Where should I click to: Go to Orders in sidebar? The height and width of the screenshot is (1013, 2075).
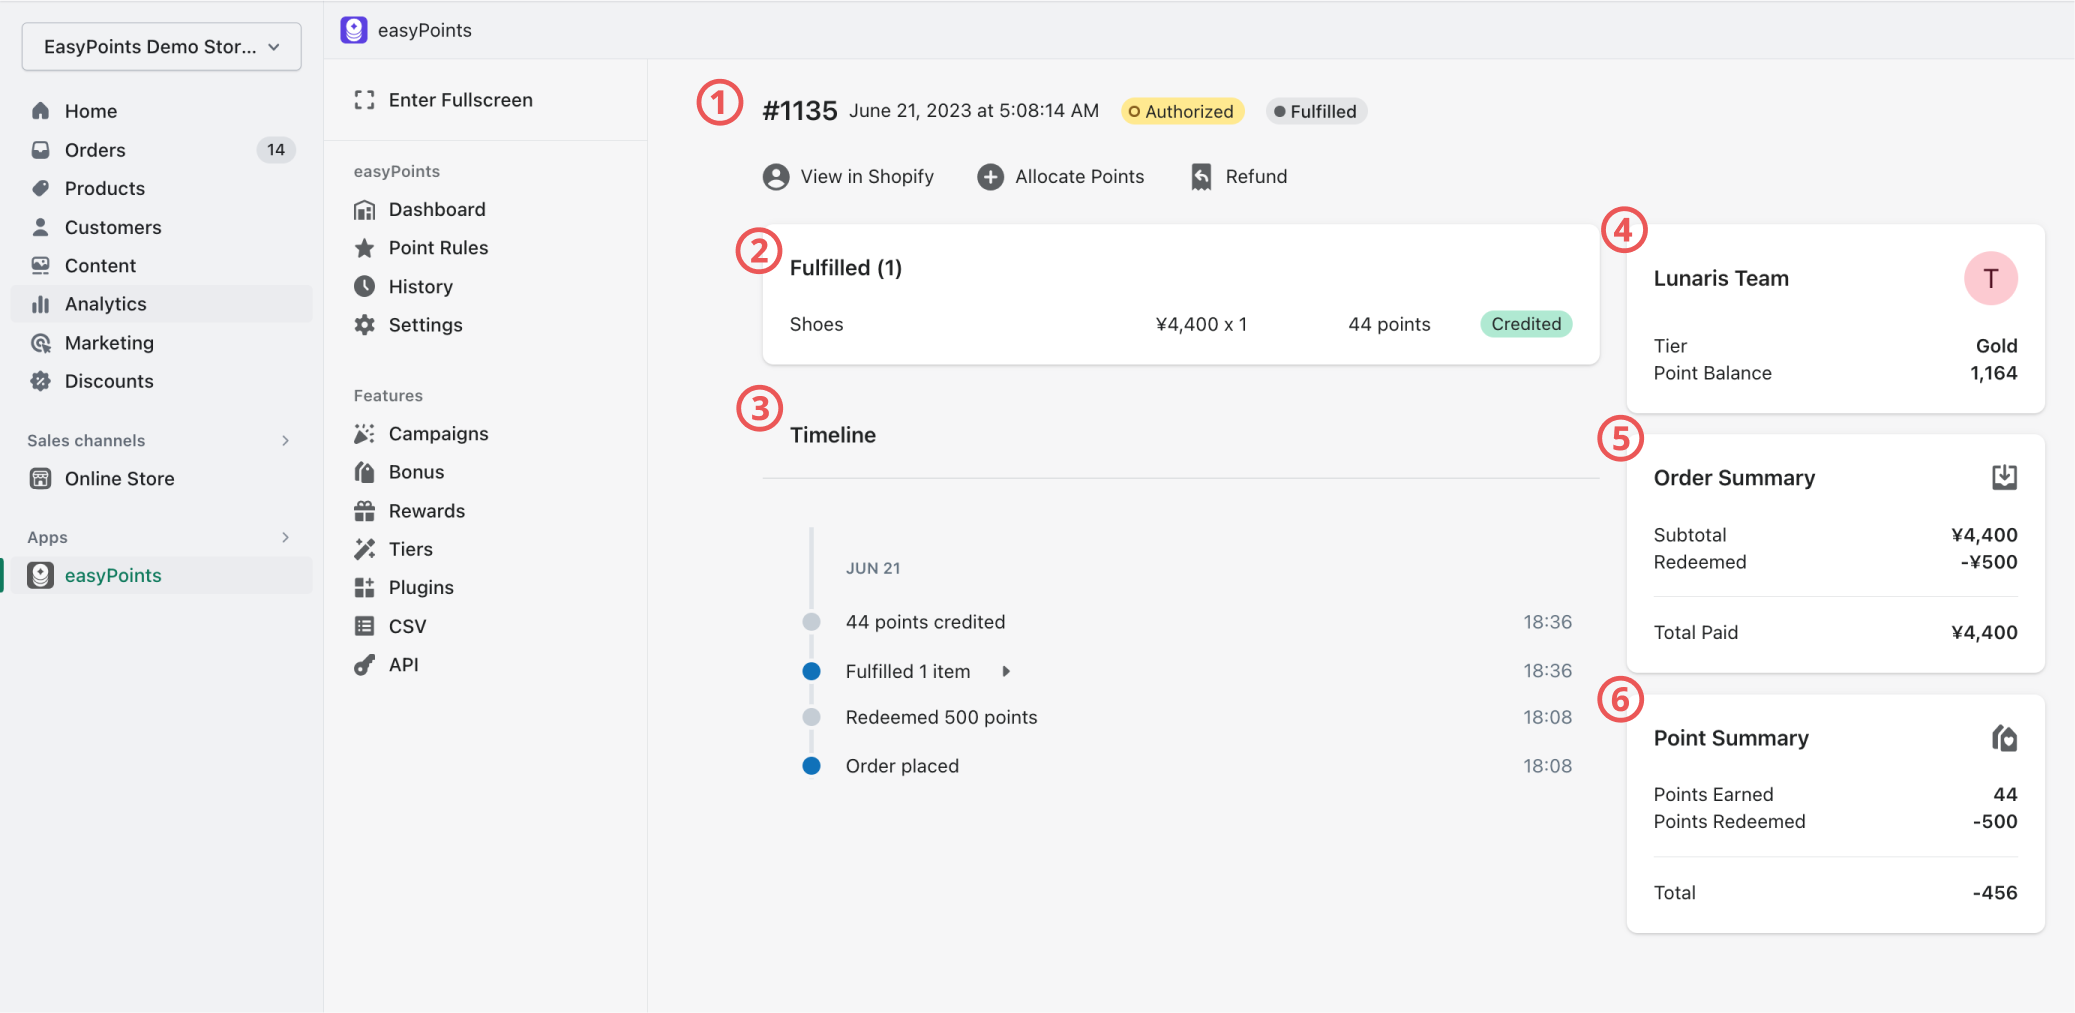coord(95,150)
